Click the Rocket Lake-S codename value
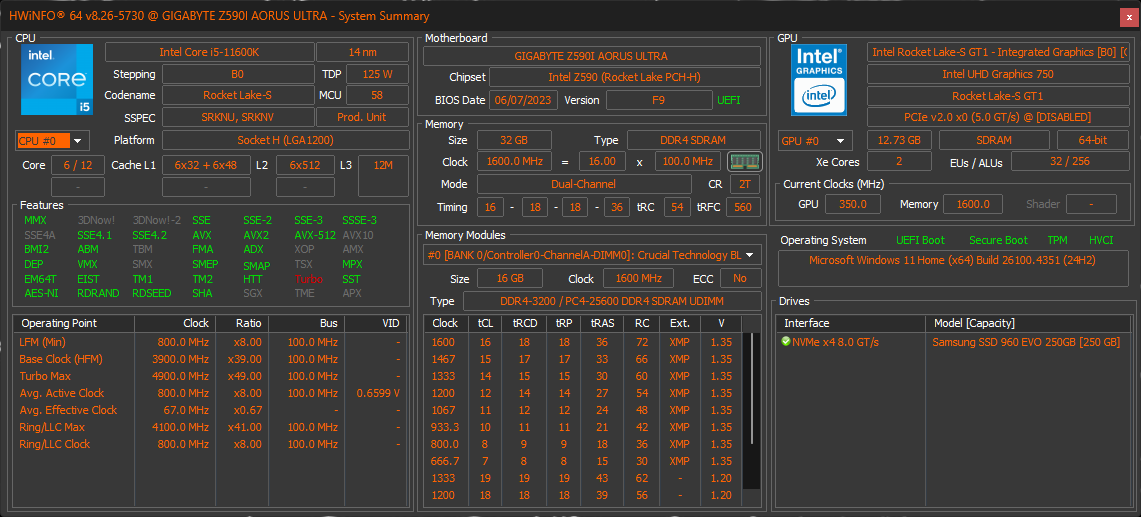1141x517 pixels. [237, 95]
